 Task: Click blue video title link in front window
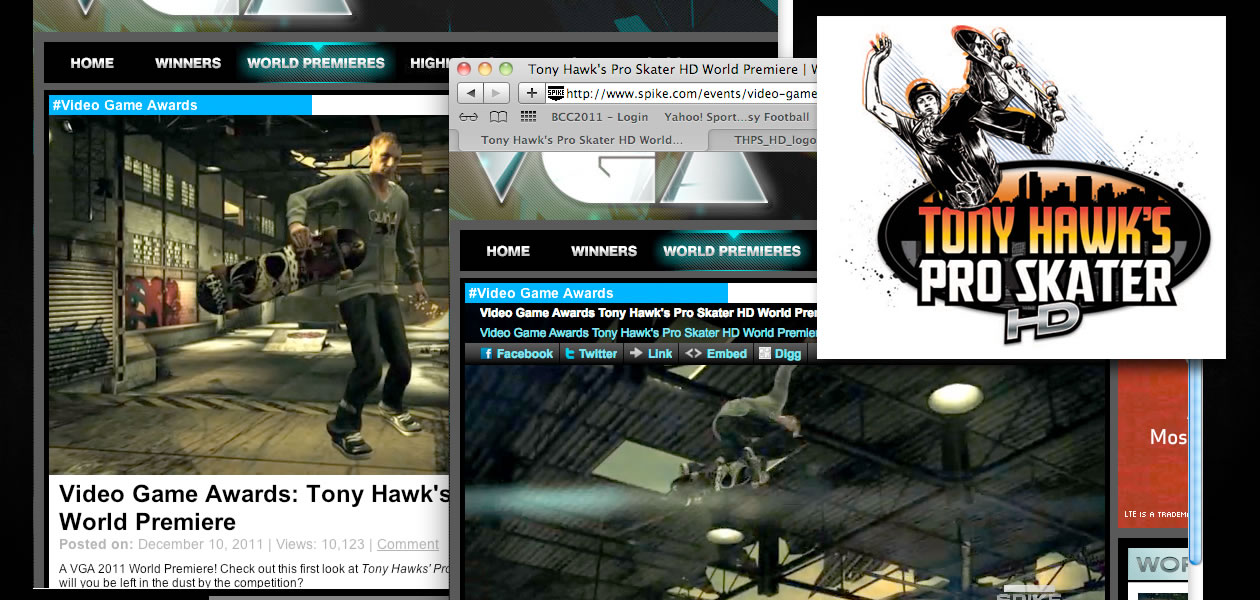pyautogui.click(x=648, y=332)
